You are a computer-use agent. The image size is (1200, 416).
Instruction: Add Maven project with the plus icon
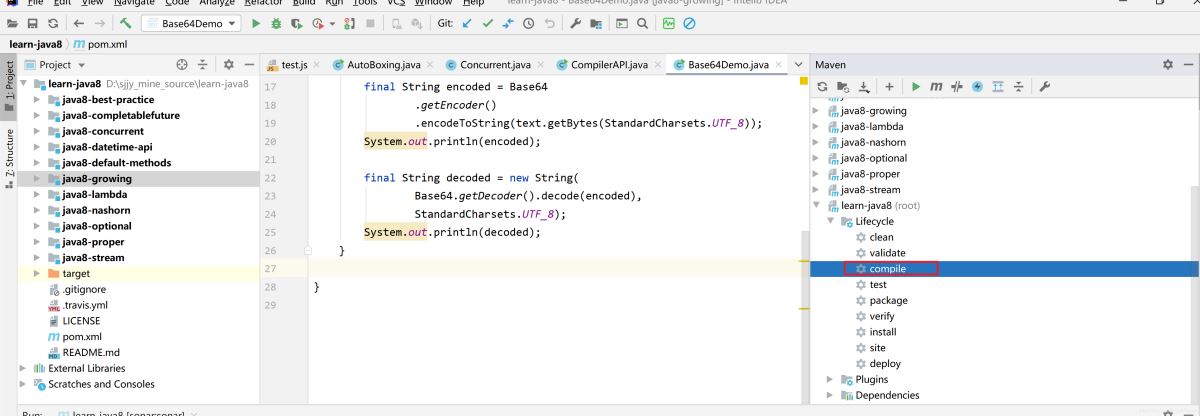(x=889, y=87)
